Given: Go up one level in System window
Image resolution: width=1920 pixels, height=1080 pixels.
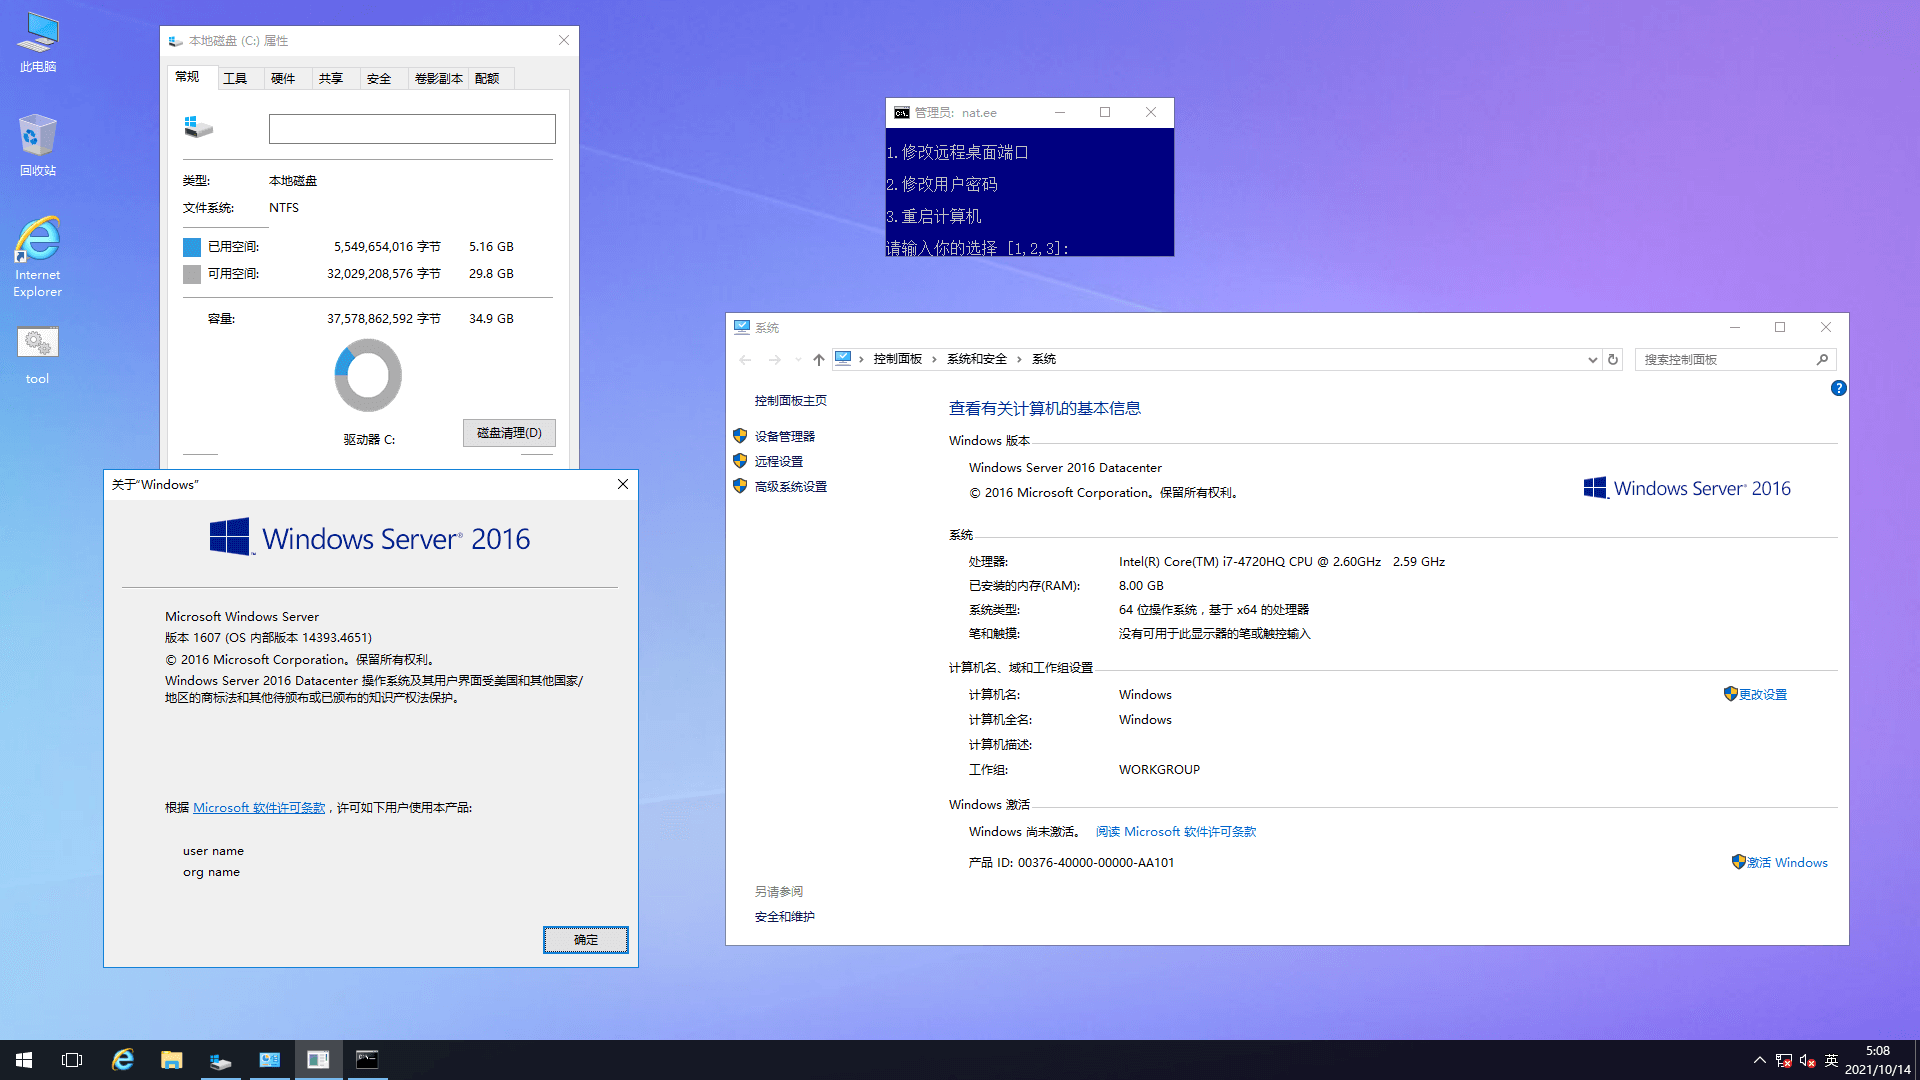Looking at the screenshot, I should coord(819,359).
